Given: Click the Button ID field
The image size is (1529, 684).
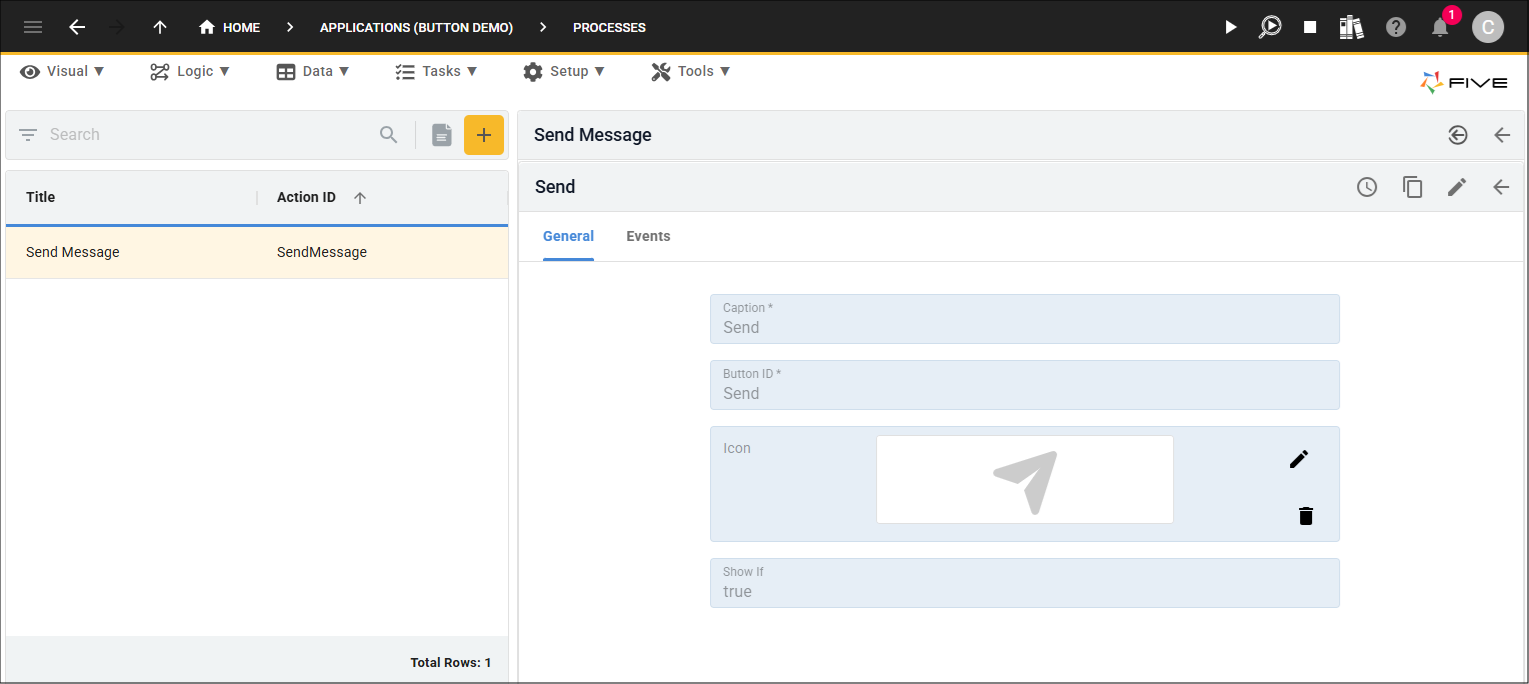Looking at the screenshot, I should (x=1025, y=385).
